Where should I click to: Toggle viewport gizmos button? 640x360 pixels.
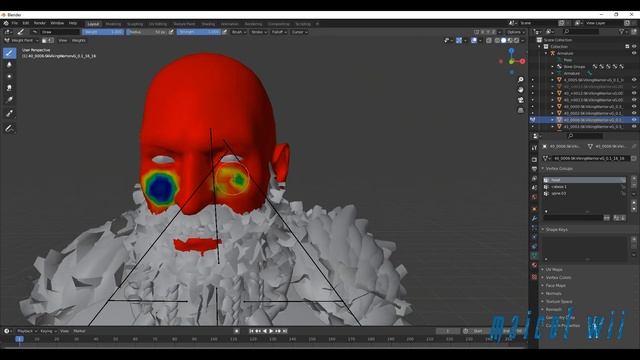point(459,40)
